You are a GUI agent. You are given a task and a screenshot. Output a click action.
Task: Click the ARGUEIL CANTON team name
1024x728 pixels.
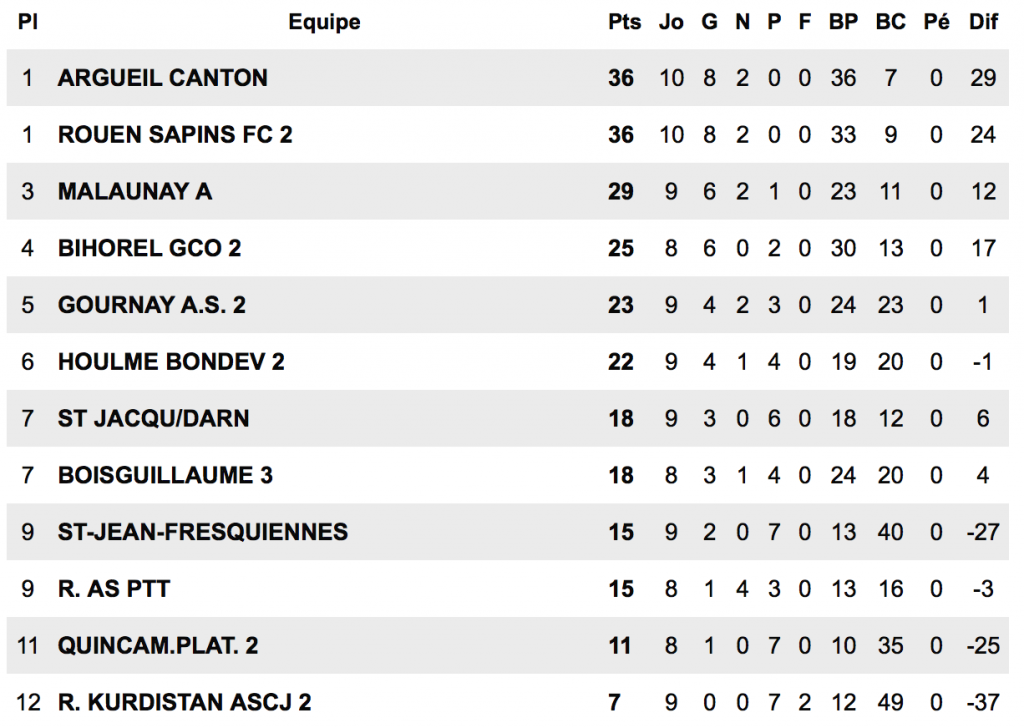pyautogui.click(x=162, y=78)
